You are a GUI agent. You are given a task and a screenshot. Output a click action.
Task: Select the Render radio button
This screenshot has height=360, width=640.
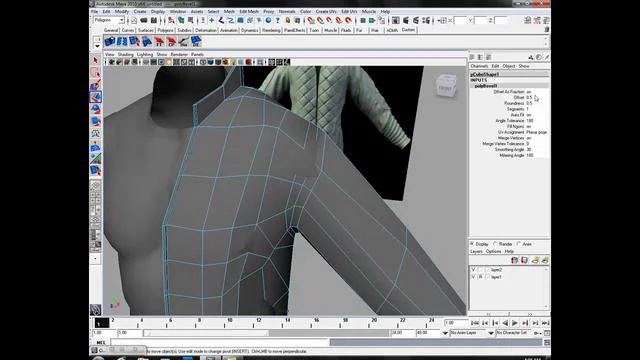(496, 244)
